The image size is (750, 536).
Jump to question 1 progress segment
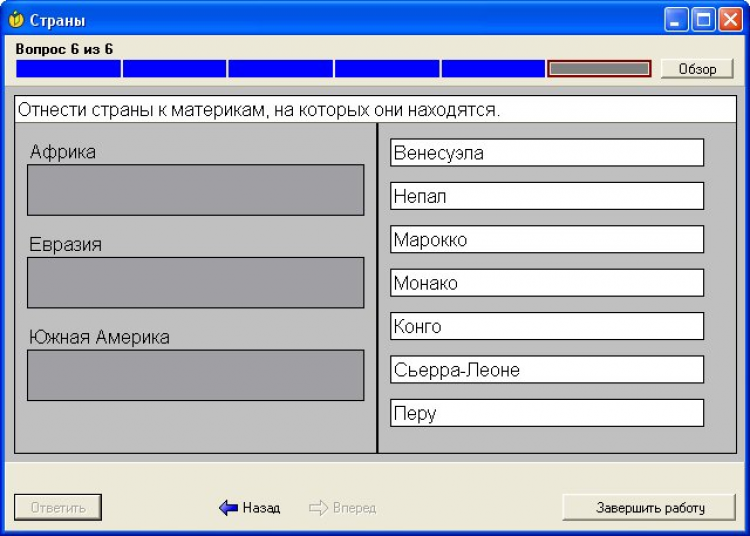tap(68, 69)
